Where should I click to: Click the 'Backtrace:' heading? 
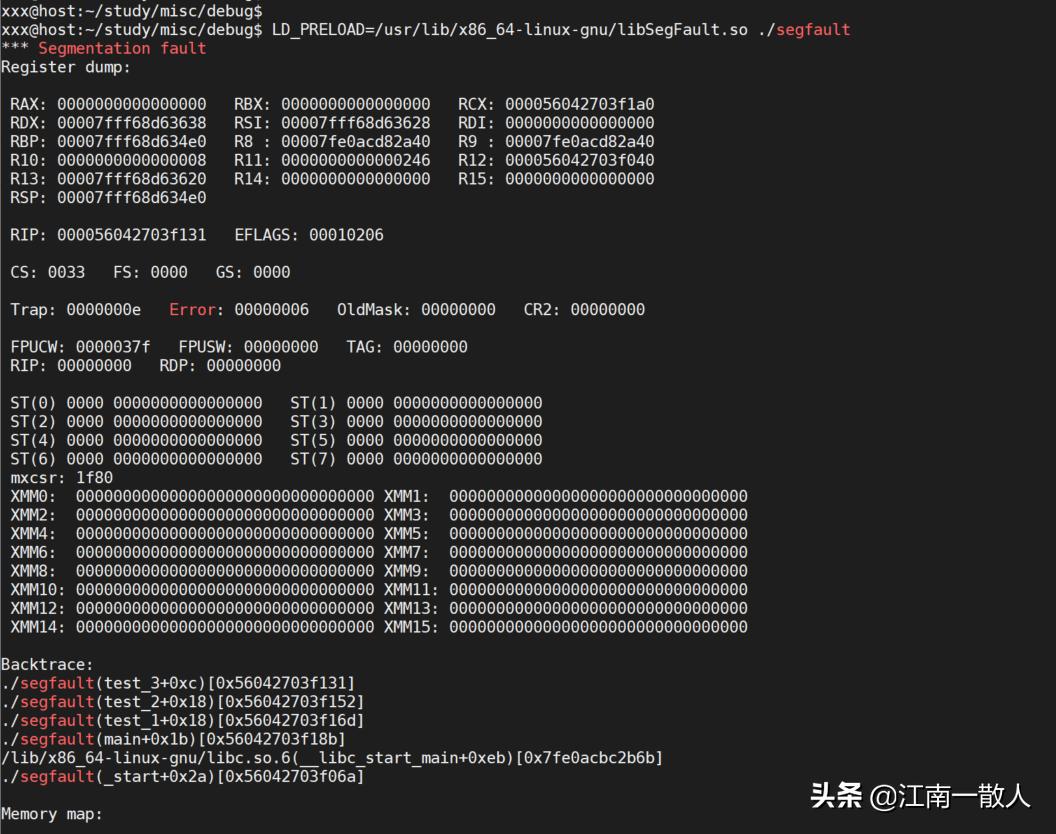pos(47,665)
